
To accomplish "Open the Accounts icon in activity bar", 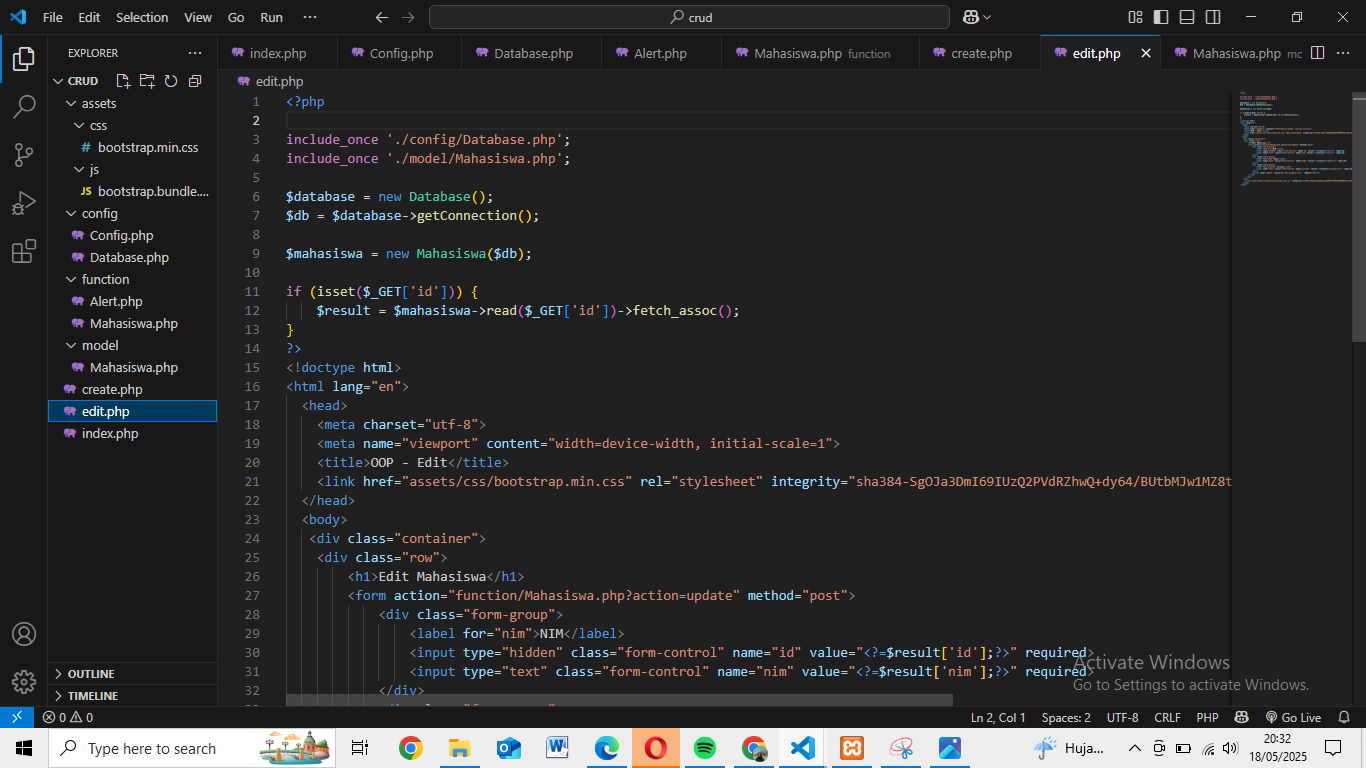I will (24, 633).
